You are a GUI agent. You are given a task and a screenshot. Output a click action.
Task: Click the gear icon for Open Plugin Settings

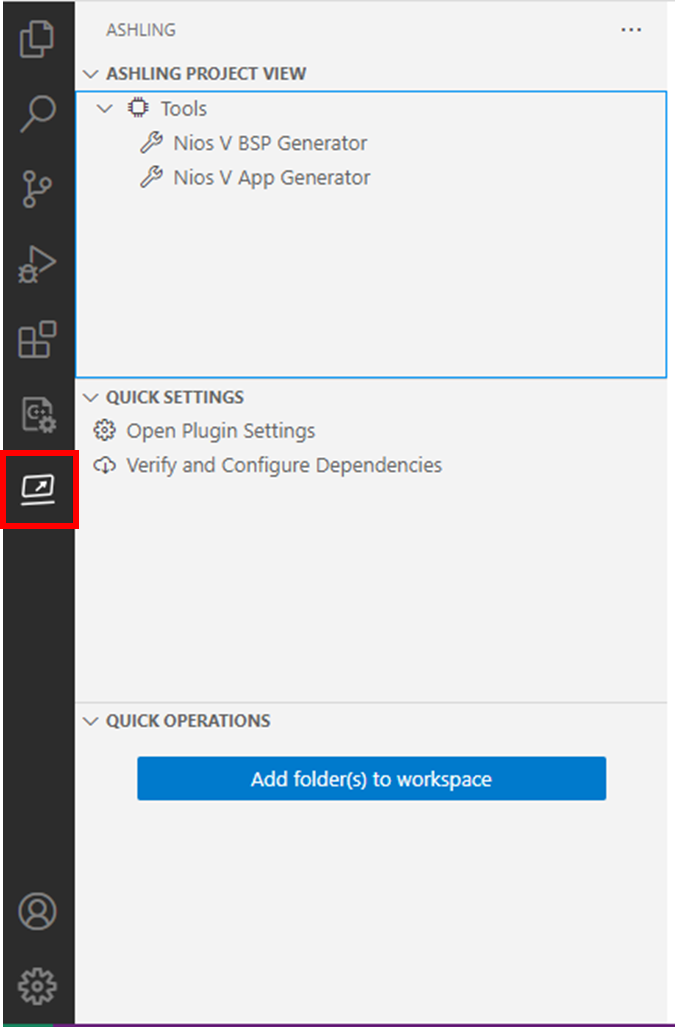[x=107, y=430]
